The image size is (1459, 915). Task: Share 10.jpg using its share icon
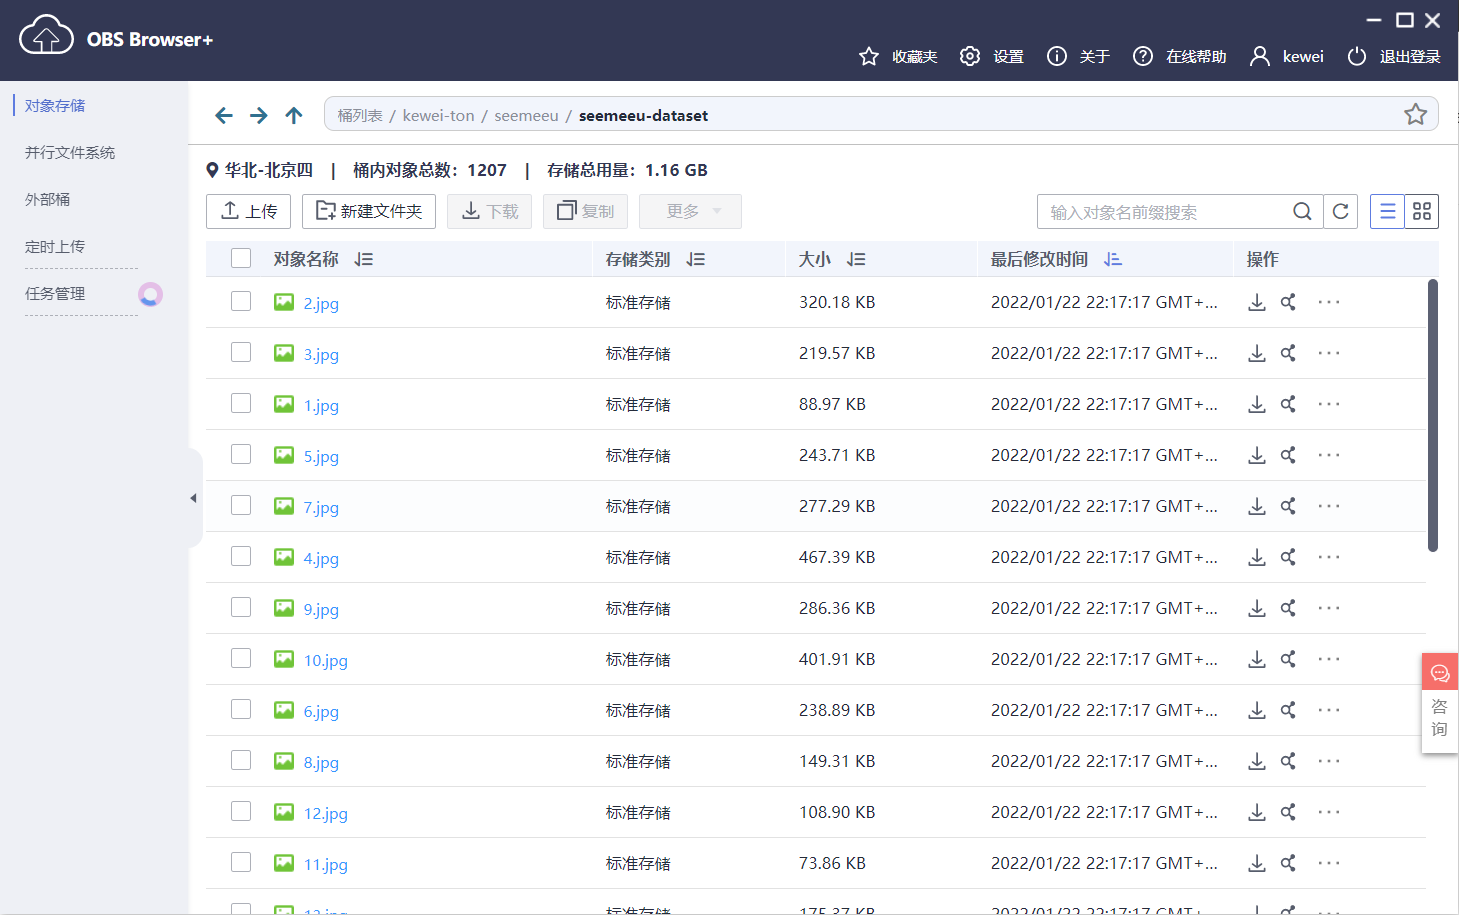pyautogui.click(x=1288, y=659)
